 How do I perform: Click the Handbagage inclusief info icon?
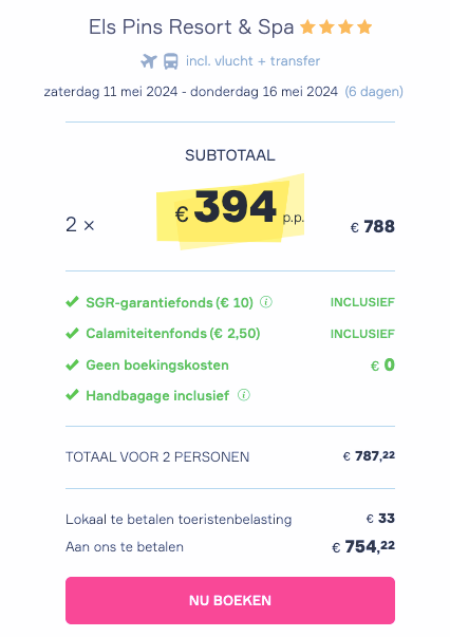click(x=244, y=395)
